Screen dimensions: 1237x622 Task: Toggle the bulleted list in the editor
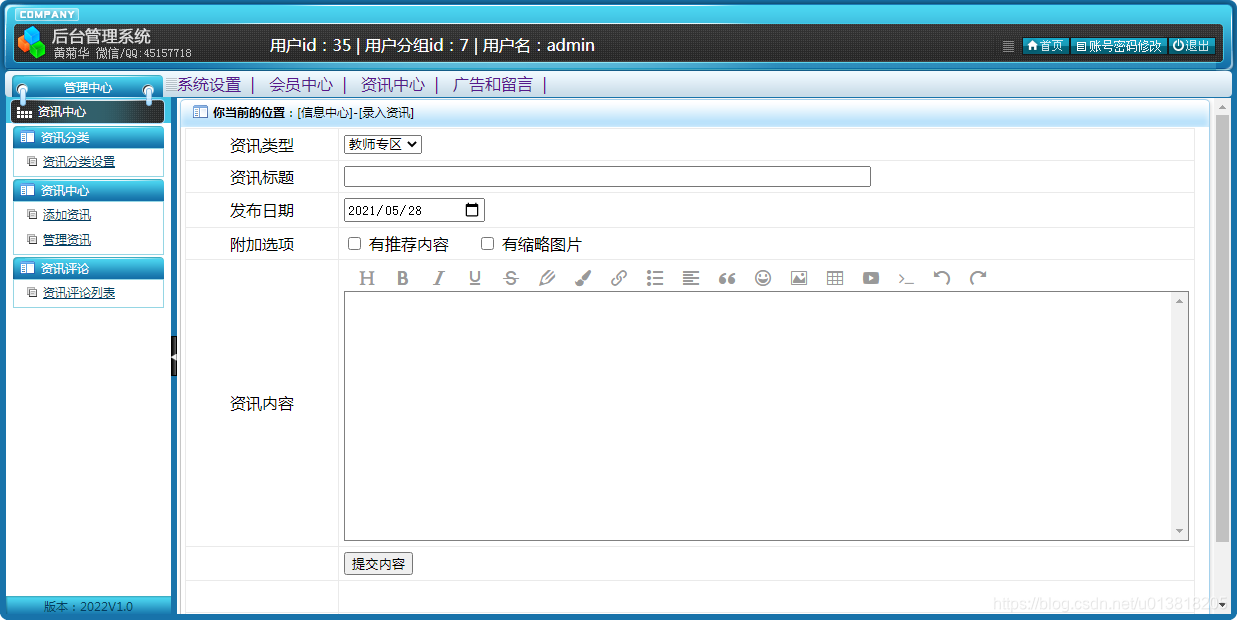pyautogui.click(x=655, y=278)
